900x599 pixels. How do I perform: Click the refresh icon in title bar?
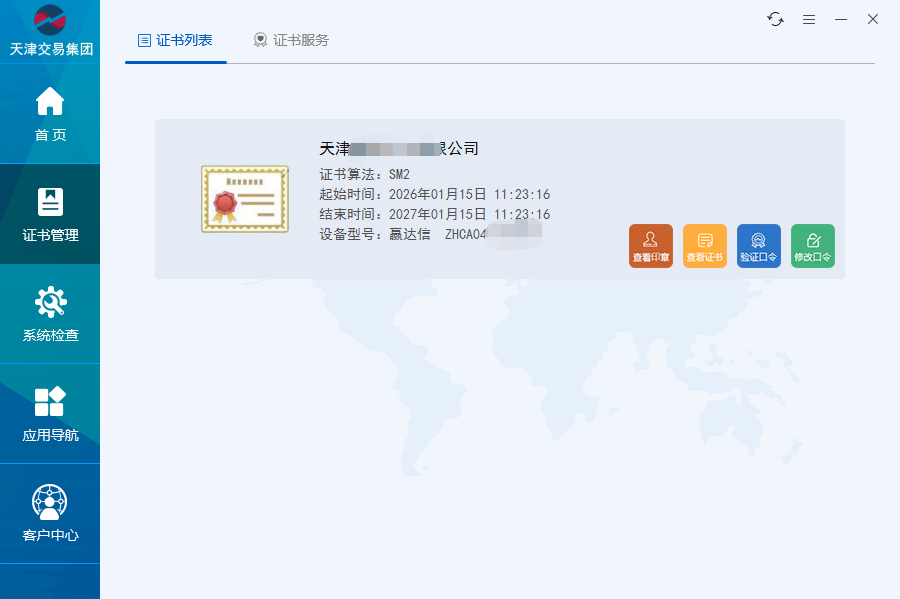pos(775,19)
